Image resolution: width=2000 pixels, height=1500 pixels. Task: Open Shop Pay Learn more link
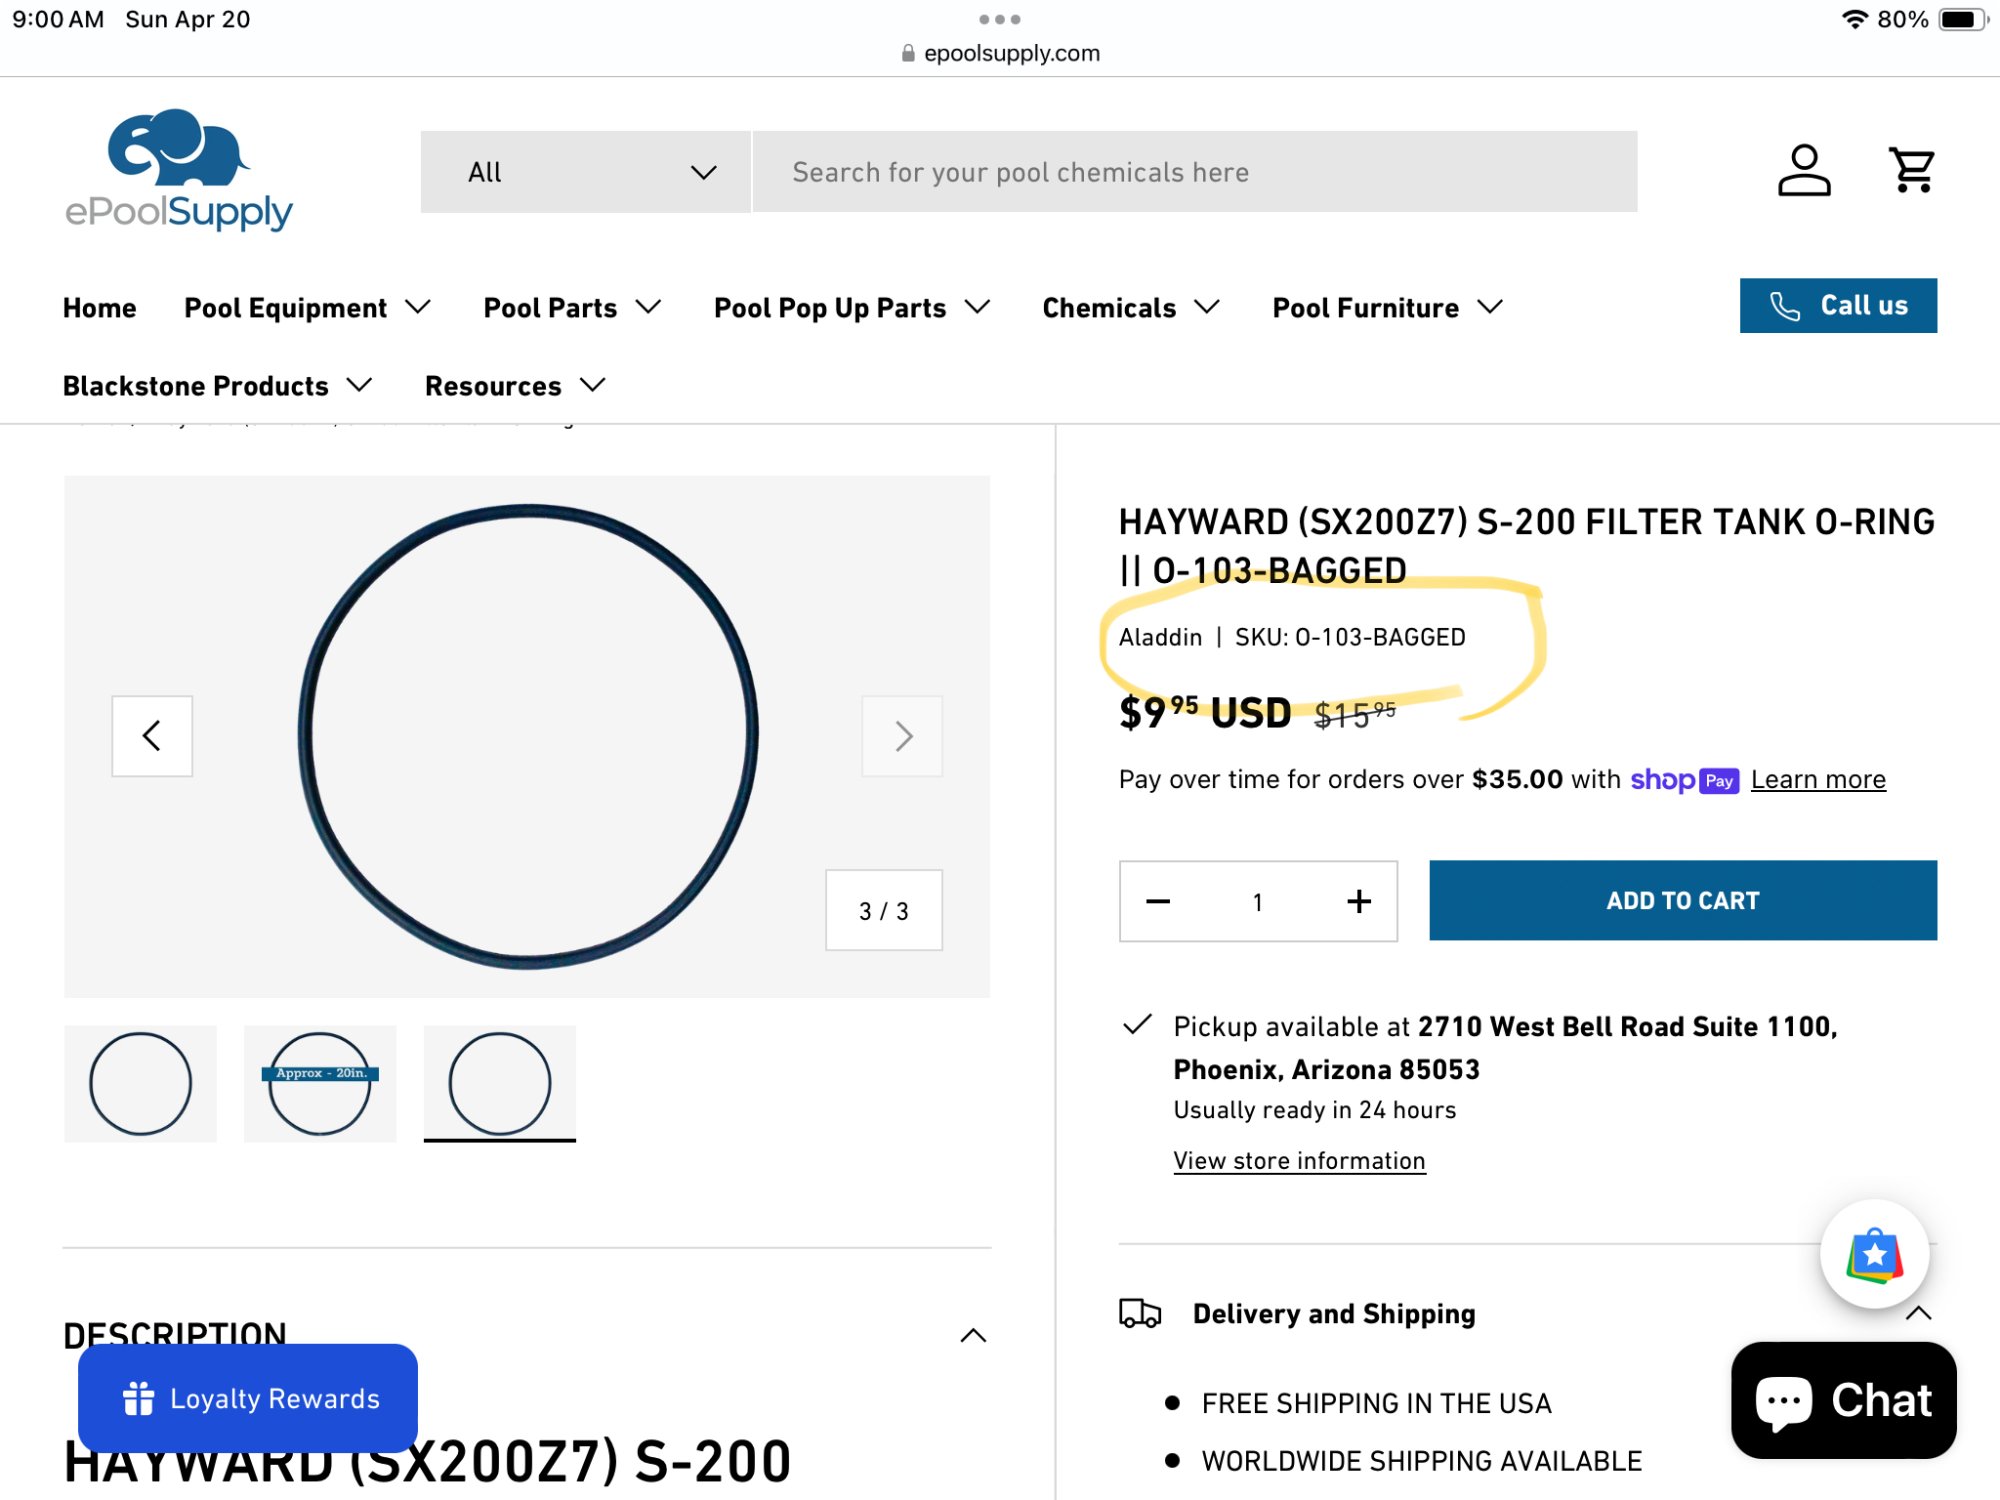click(x=1818, y=780)
